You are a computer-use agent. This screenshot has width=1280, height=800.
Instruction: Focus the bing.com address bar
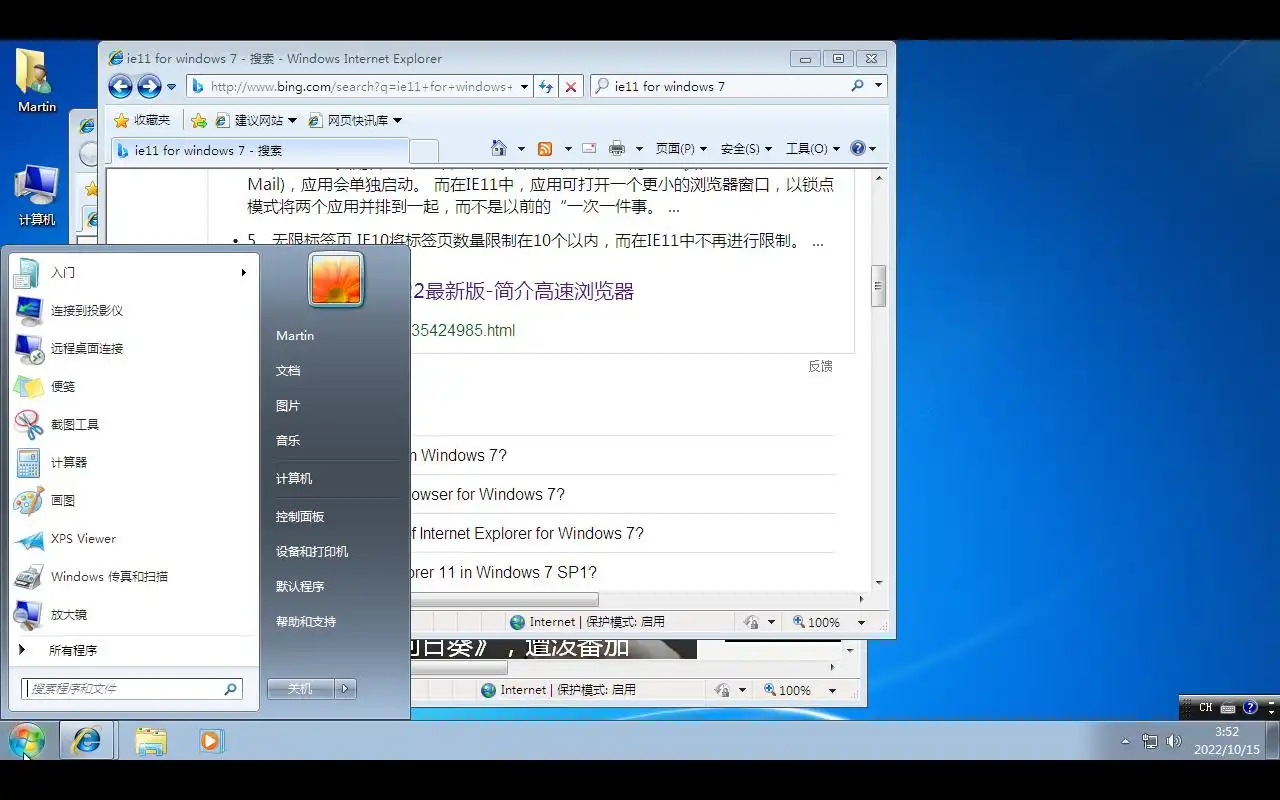358,86
